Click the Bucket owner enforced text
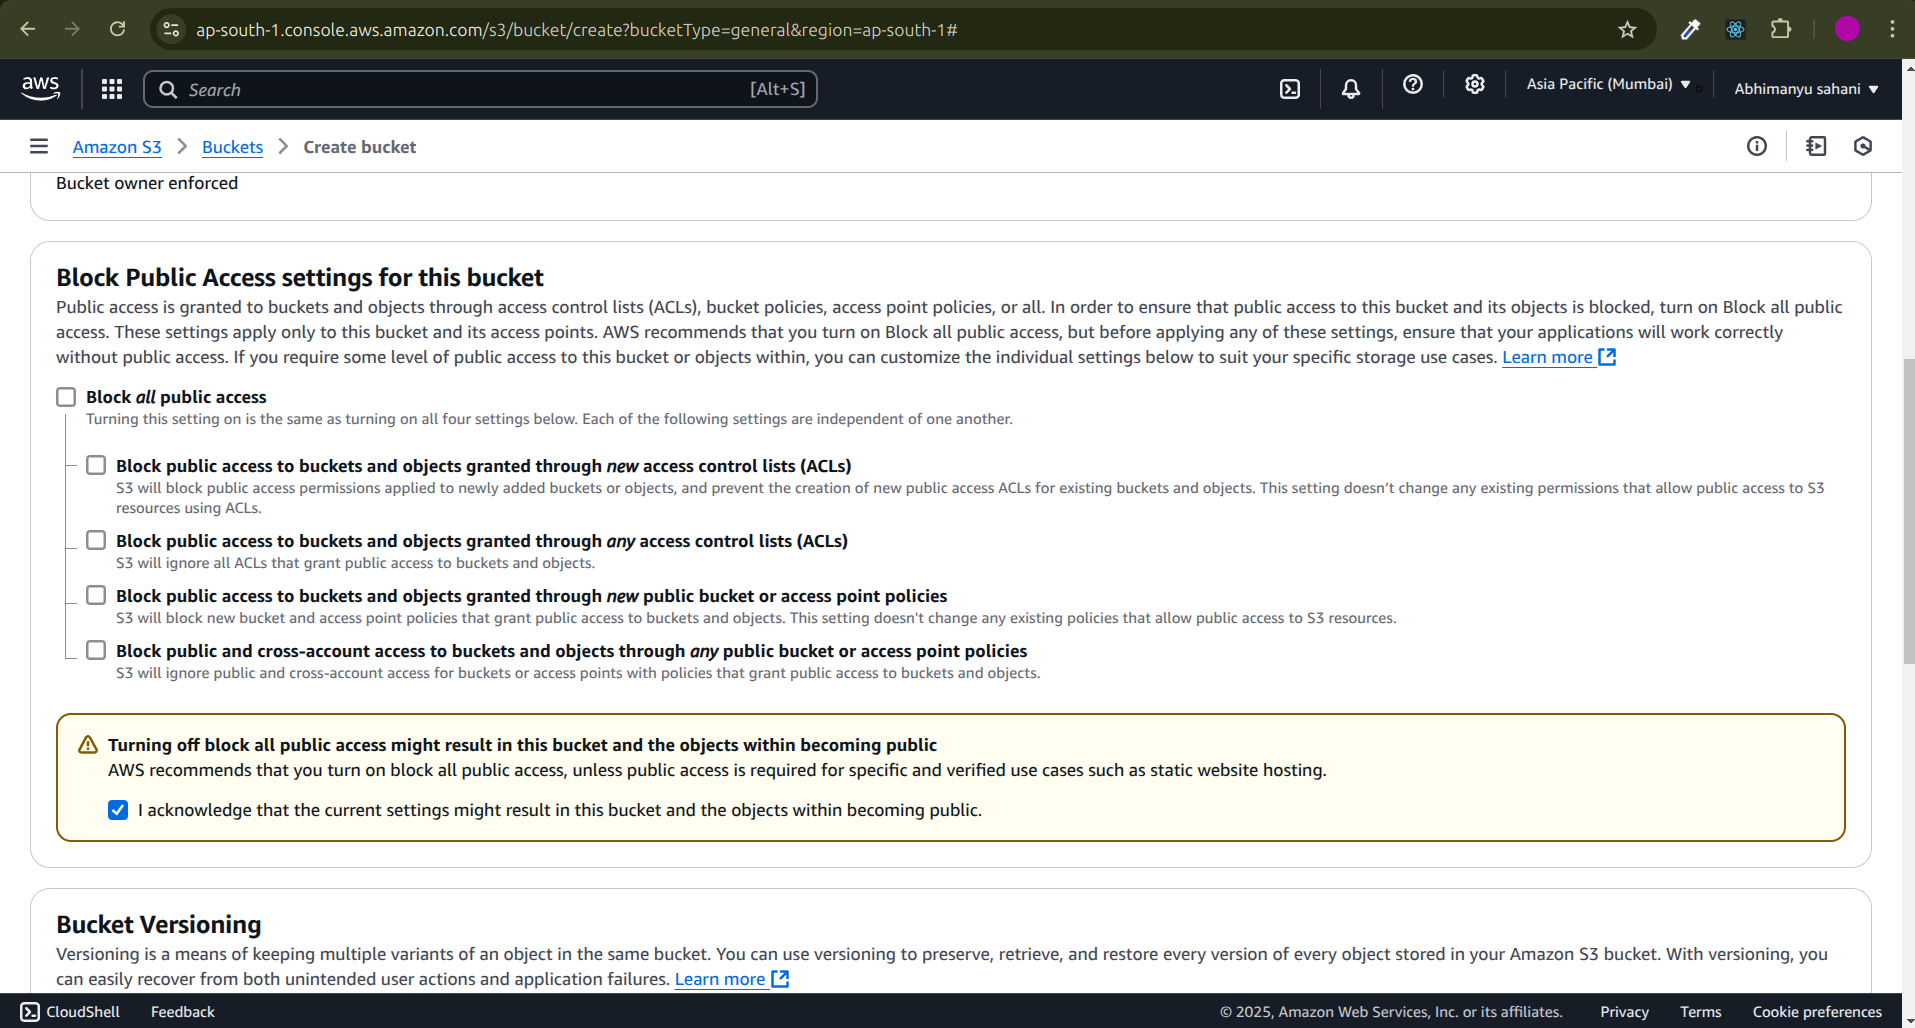This screenshot has width=1915, height=1028. (x=147, y=183)
